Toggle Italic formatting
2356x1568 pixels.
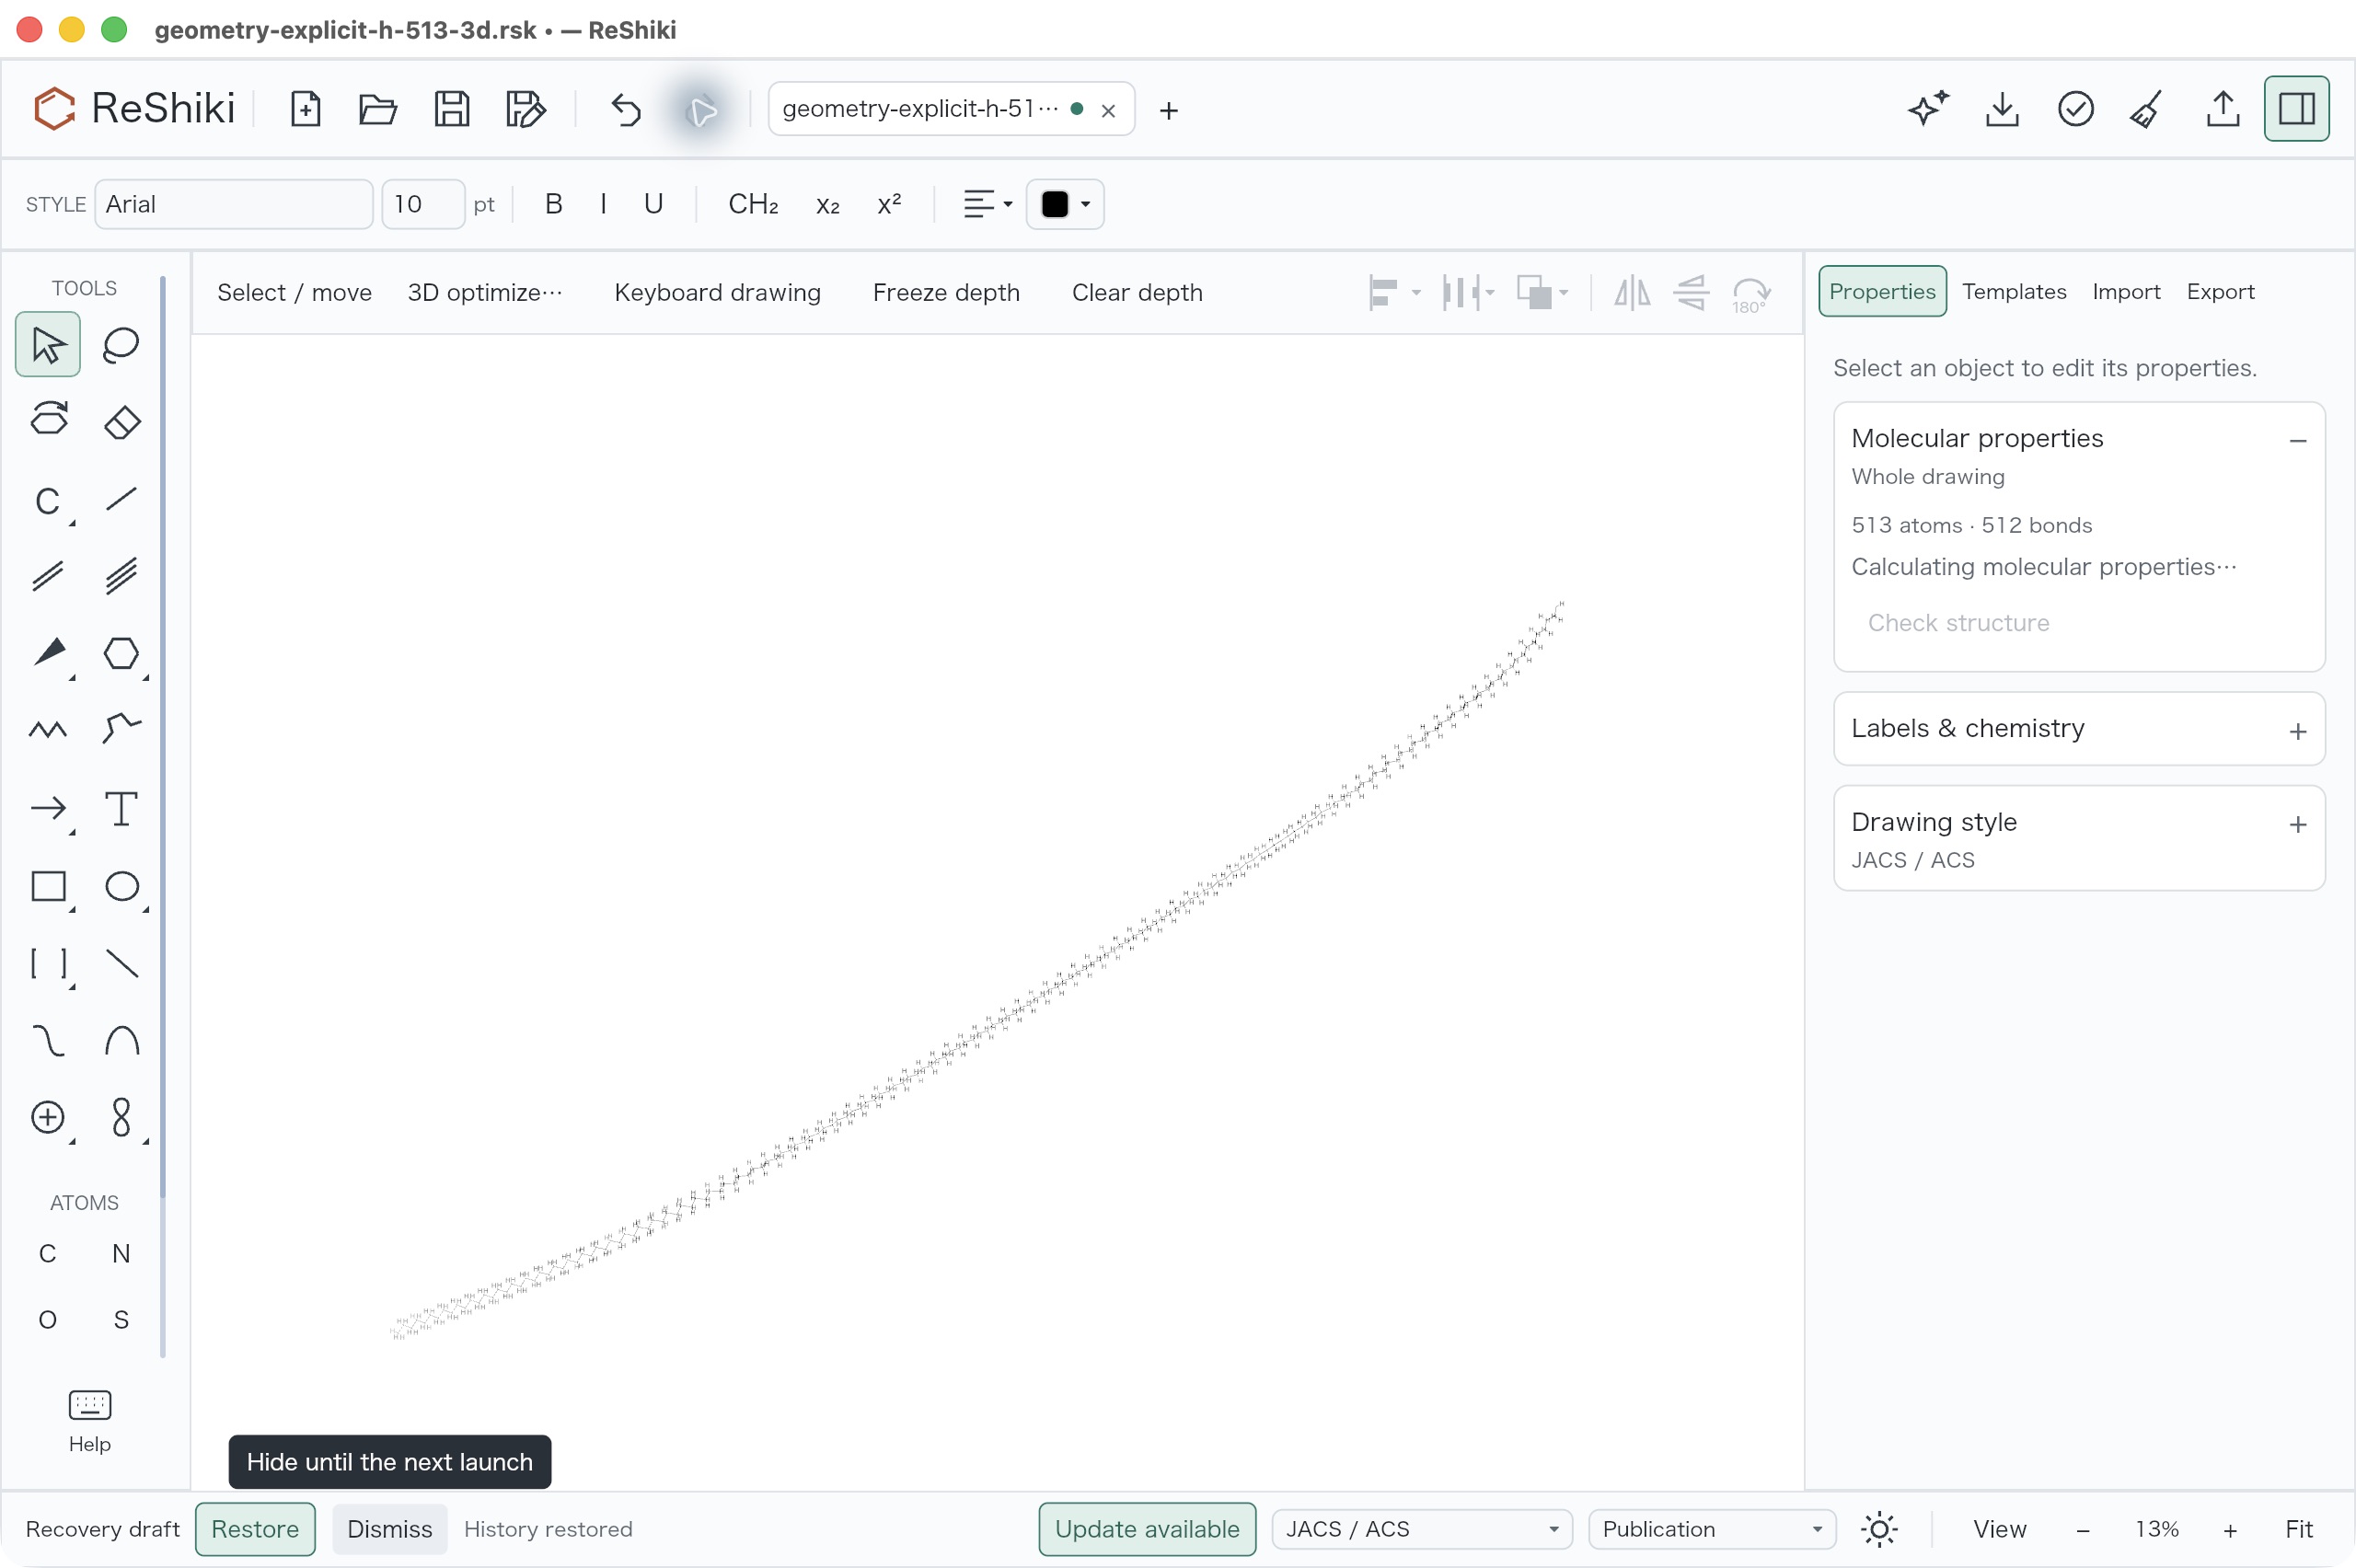(603, 204)
